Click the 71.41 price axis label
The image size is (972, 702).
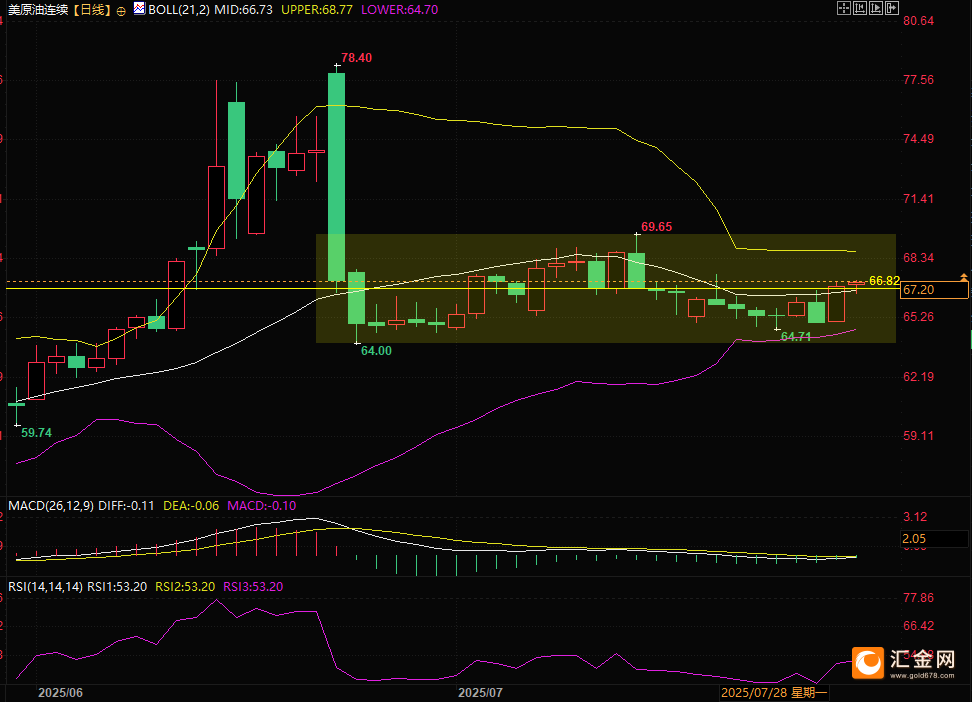(919, 199)
